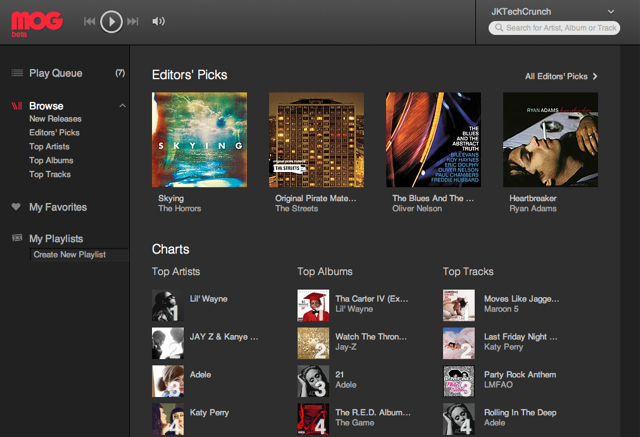Click the Moves Like Jagger track thumbnail
The image size is (640, 437).
point(459,305)
